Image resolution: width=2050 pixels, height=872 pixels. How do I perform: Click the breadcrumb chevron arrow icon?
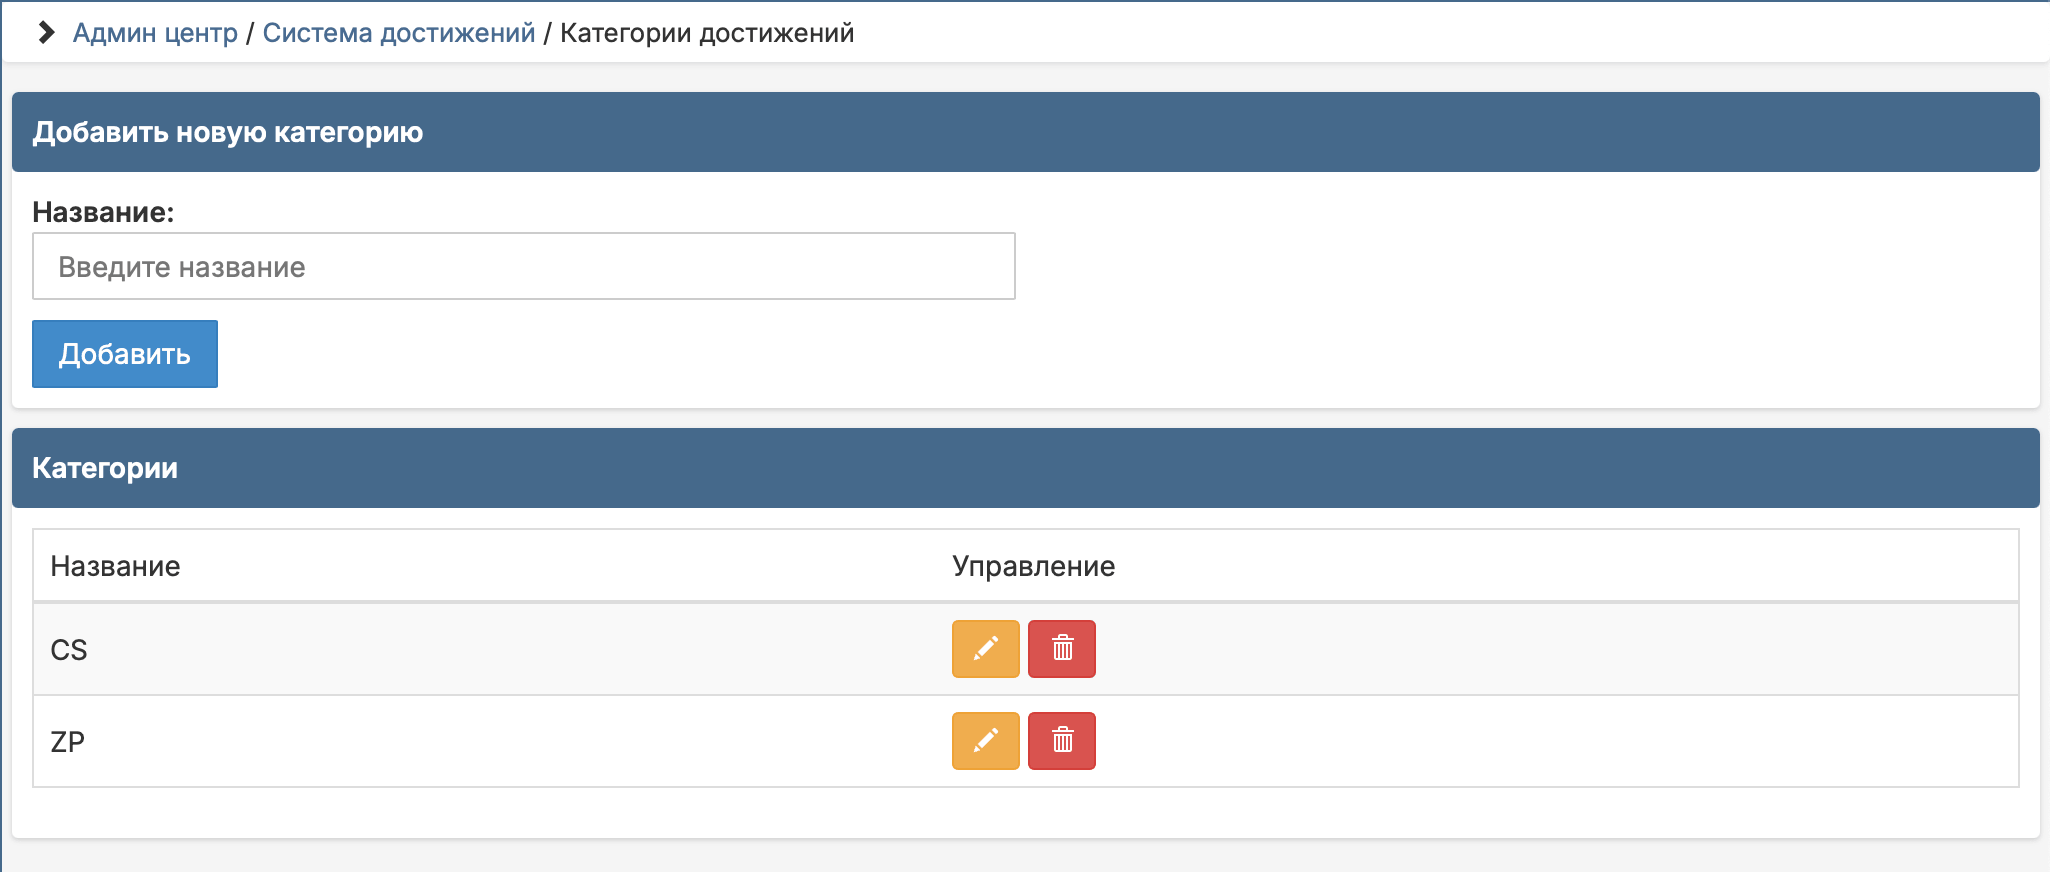(44, 32)
